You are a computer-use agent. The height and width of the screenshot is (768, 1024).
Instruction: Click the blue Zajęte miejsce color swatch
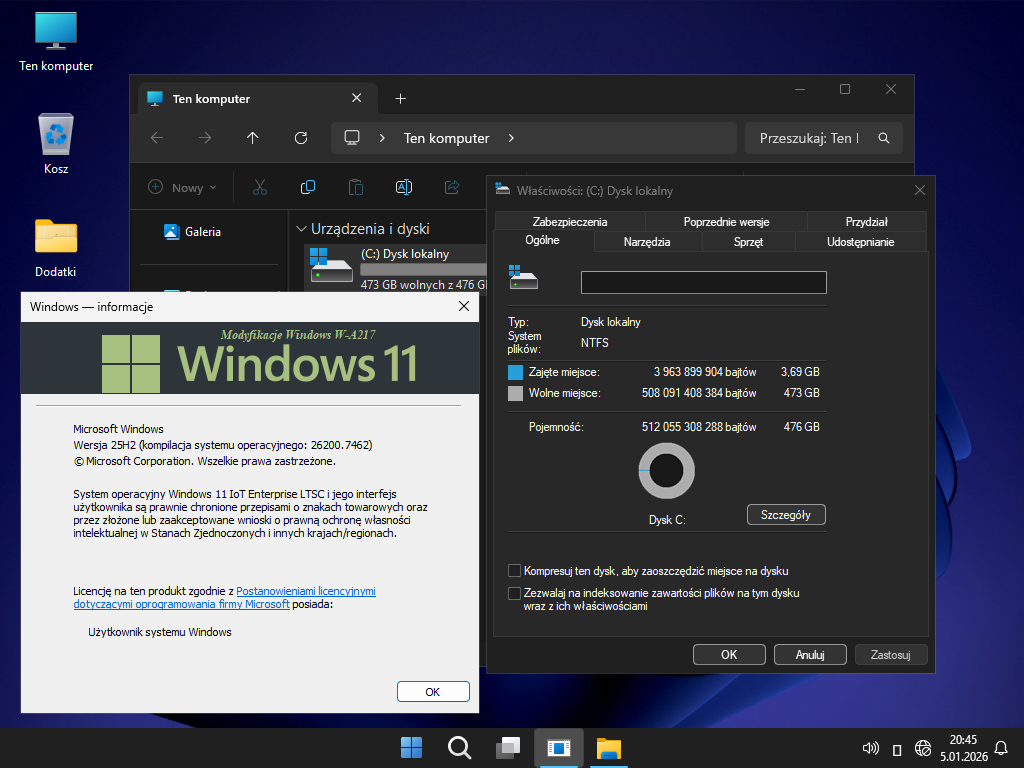[x=516, y=372]
